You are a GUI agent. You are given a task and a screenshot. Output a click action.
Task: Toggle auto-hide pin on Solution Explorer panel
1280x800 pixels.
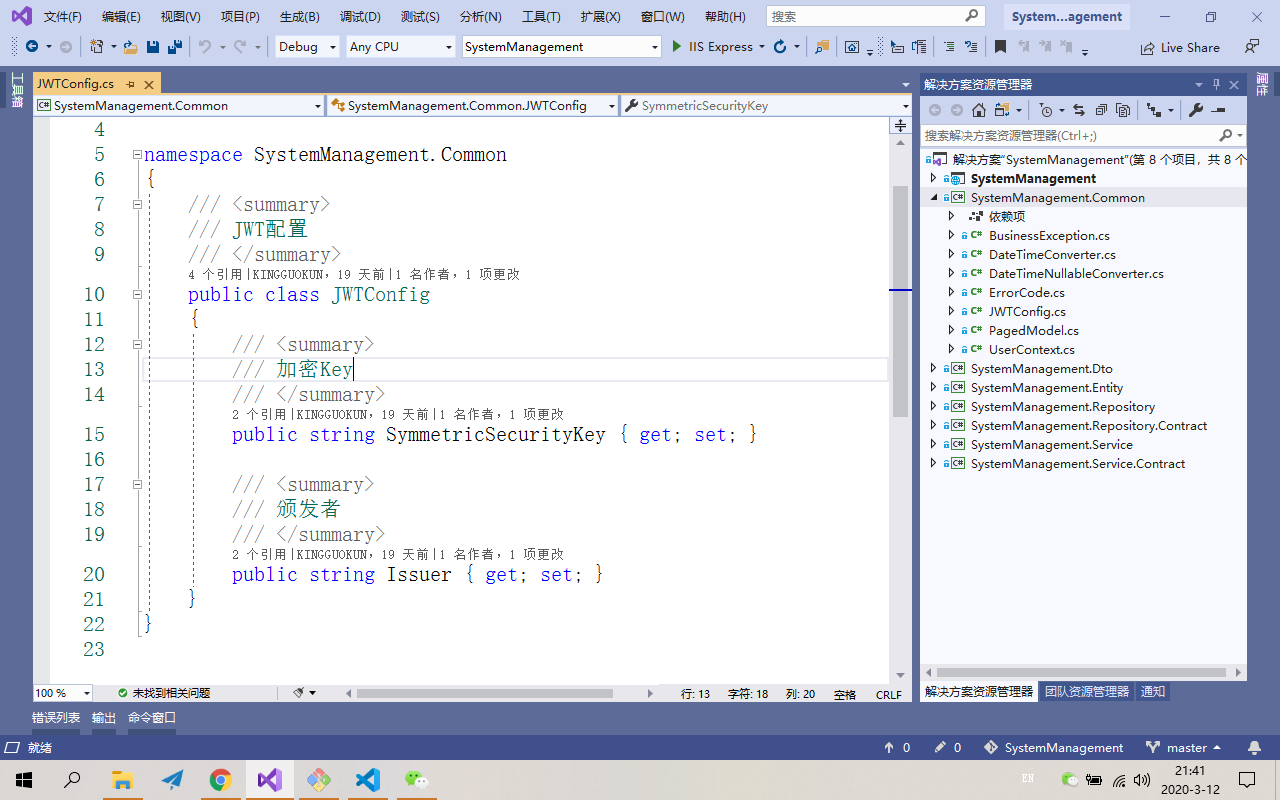(x=1216, y=85)
